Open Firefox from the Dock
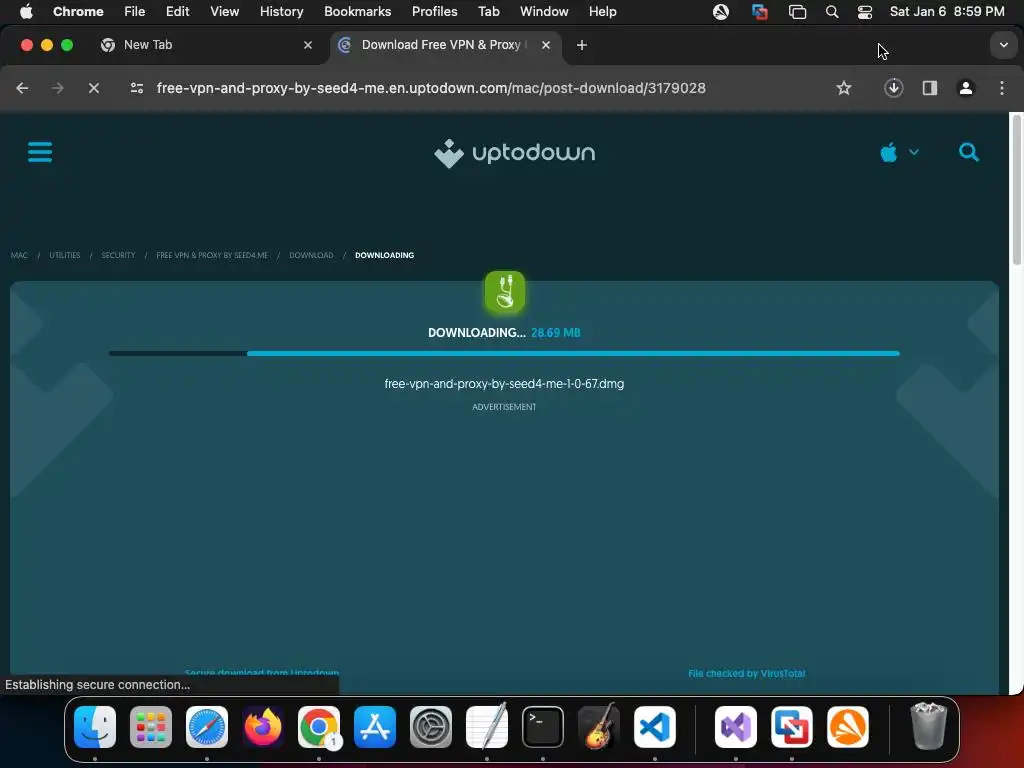 pos(263,727)
